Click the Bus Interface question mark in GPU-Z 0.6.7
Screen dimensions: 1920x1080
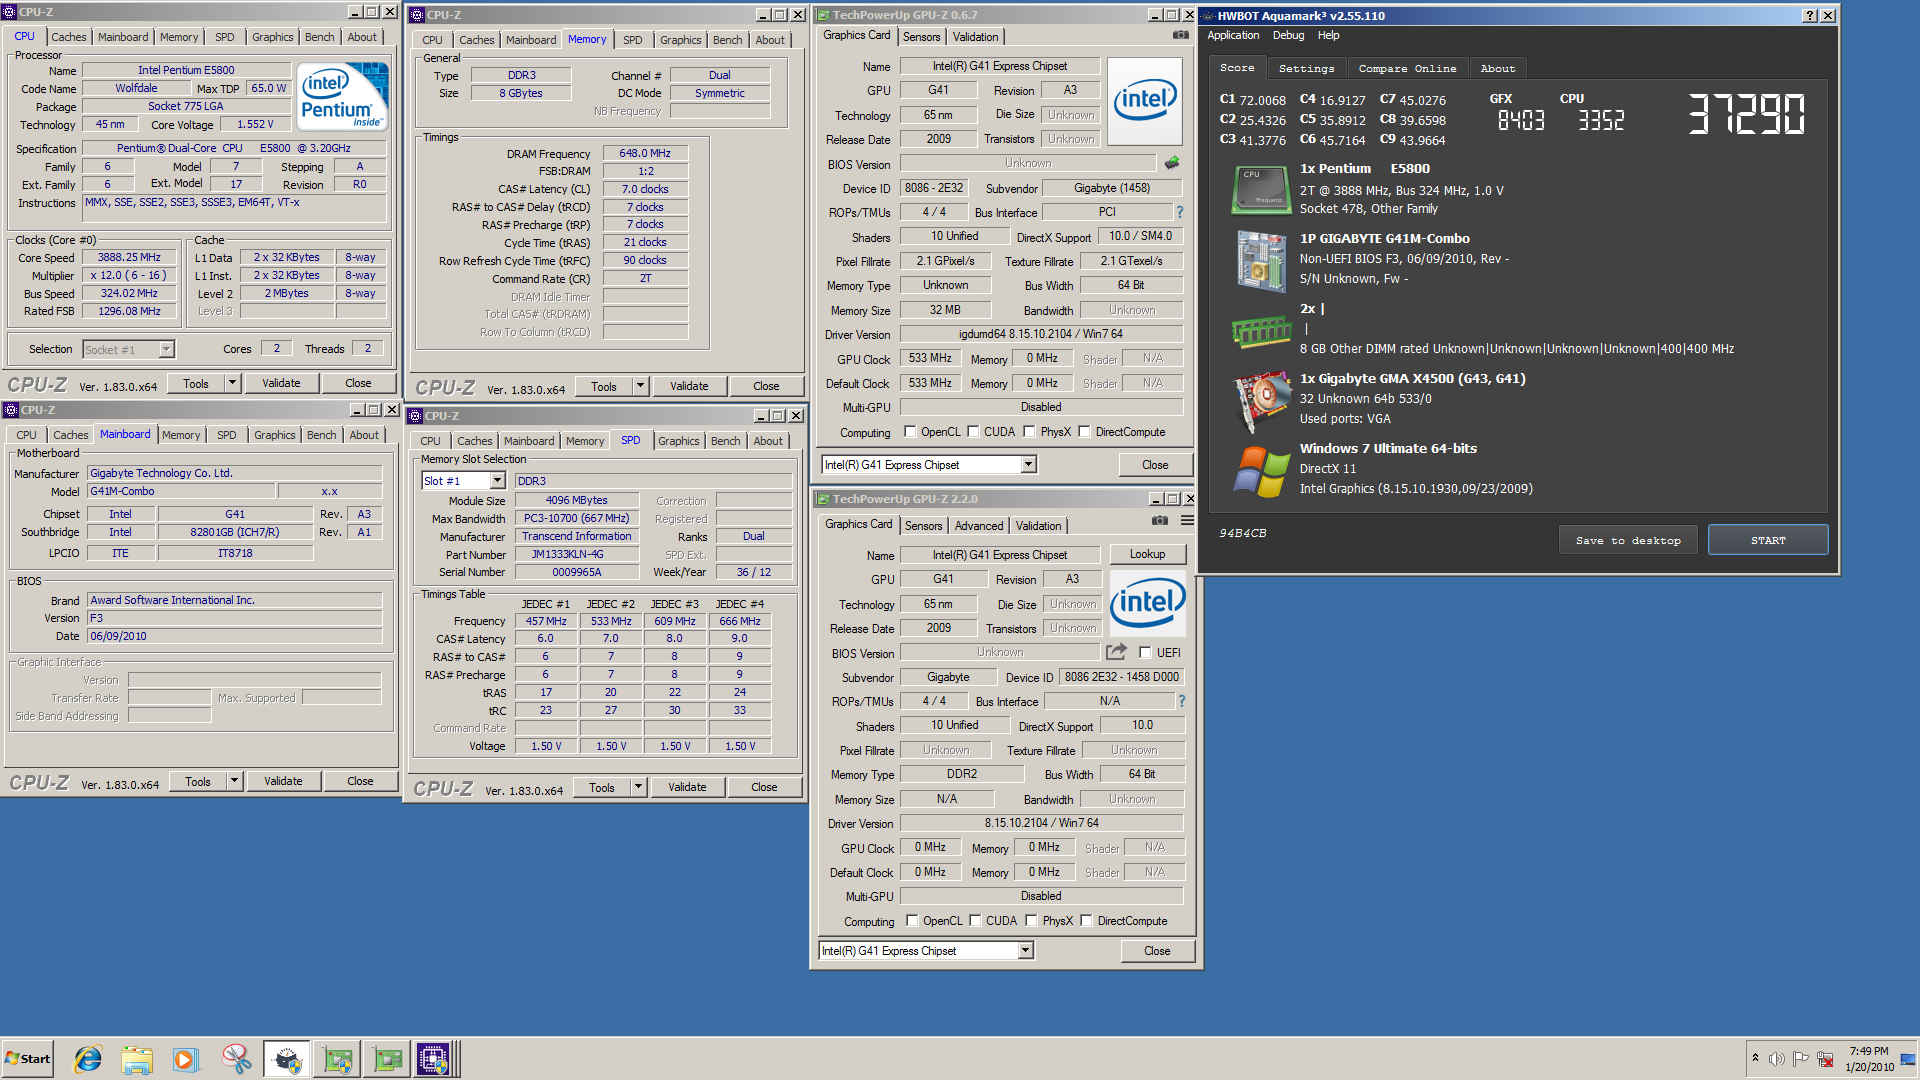click(x=1180, y=212)
